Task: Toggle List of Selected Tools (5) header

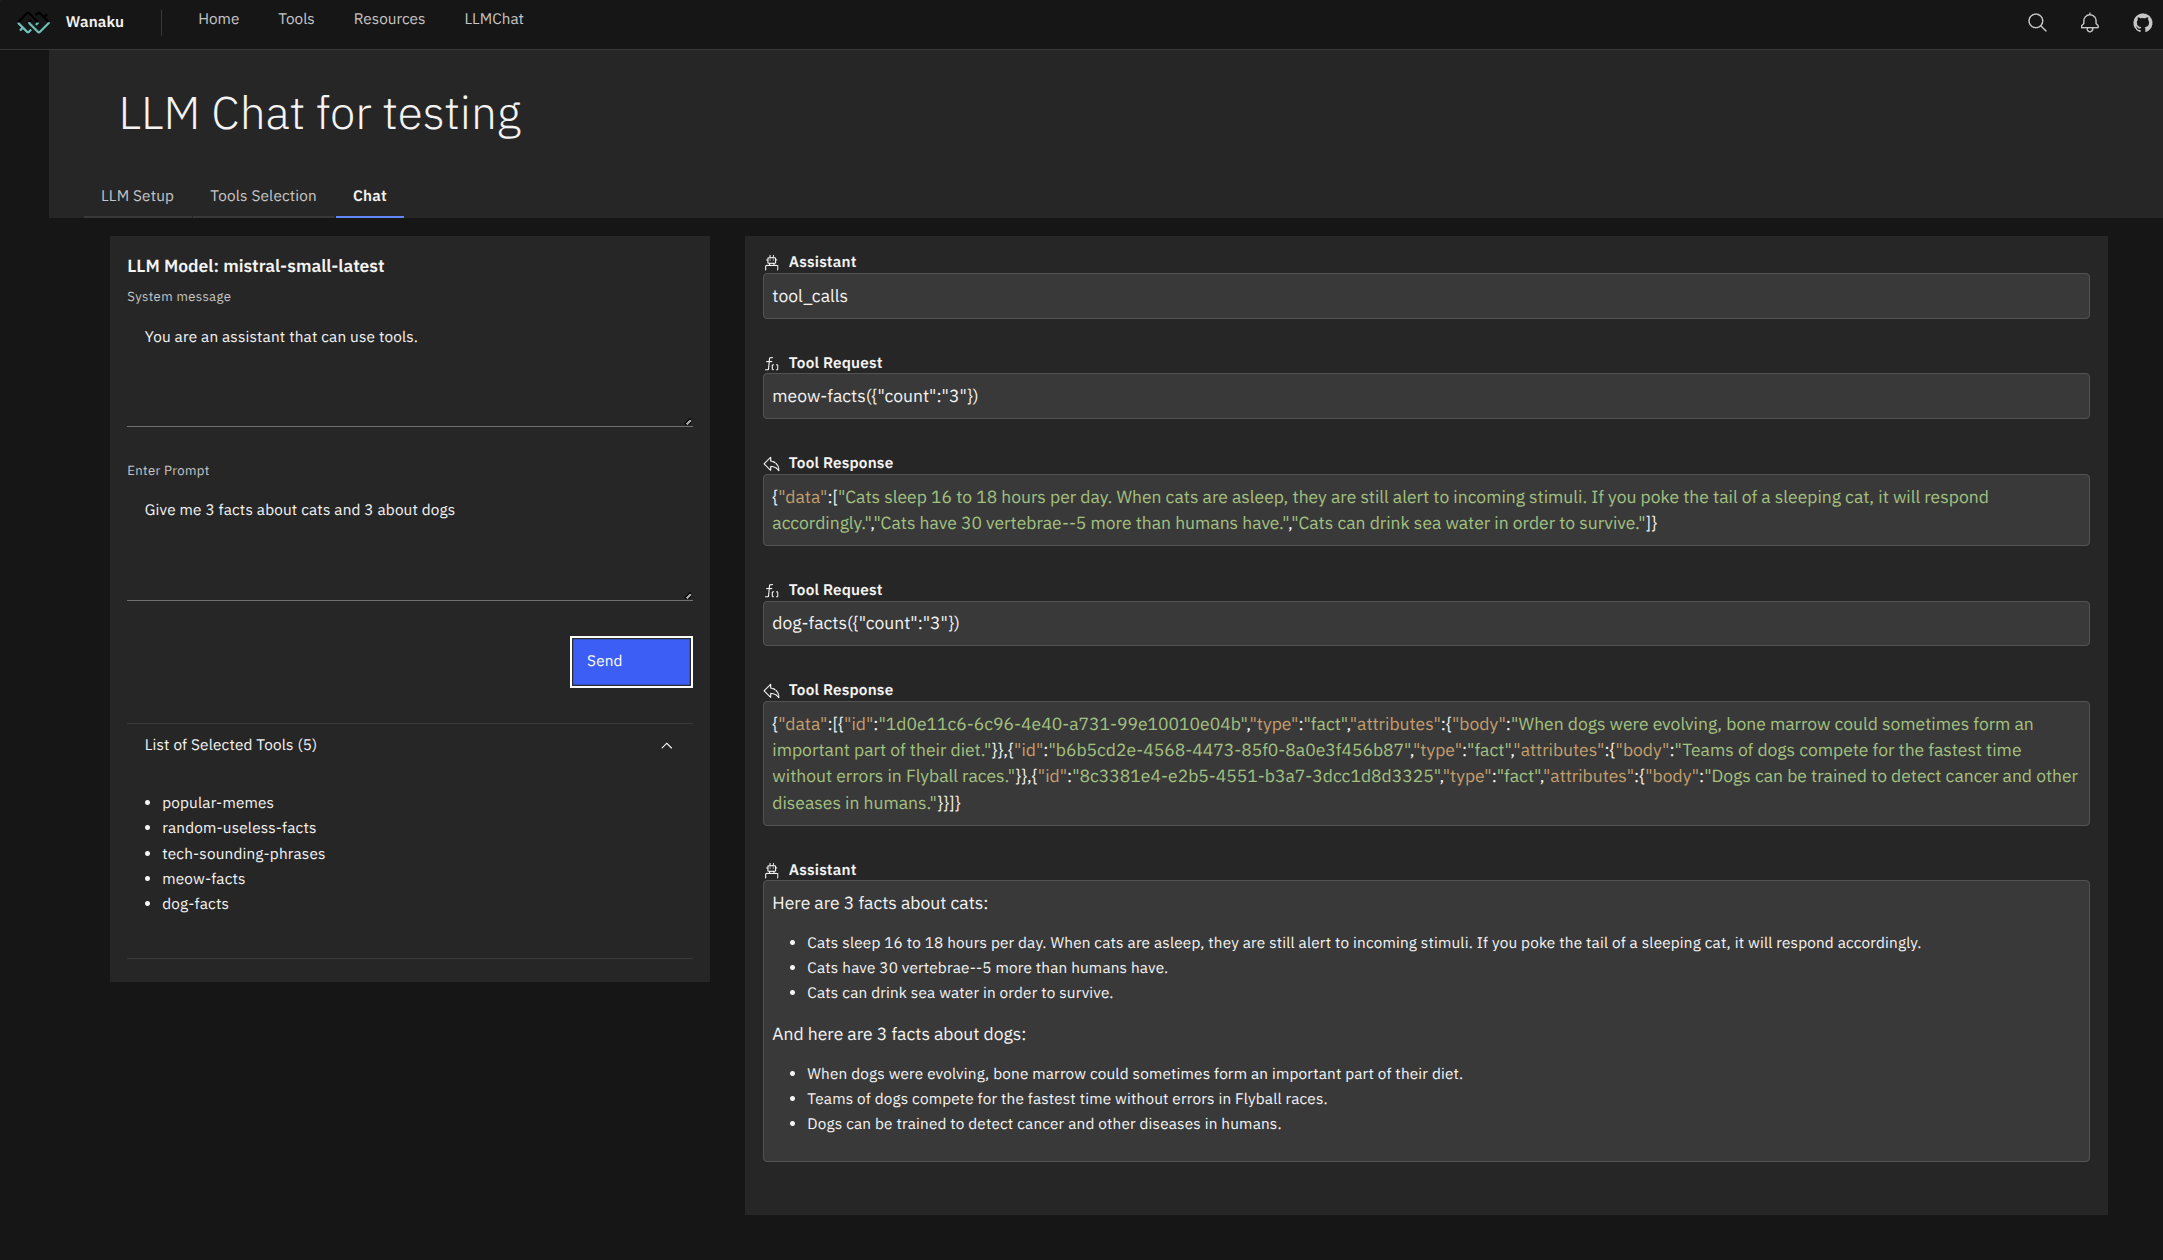Action: [x=231, y=745]
